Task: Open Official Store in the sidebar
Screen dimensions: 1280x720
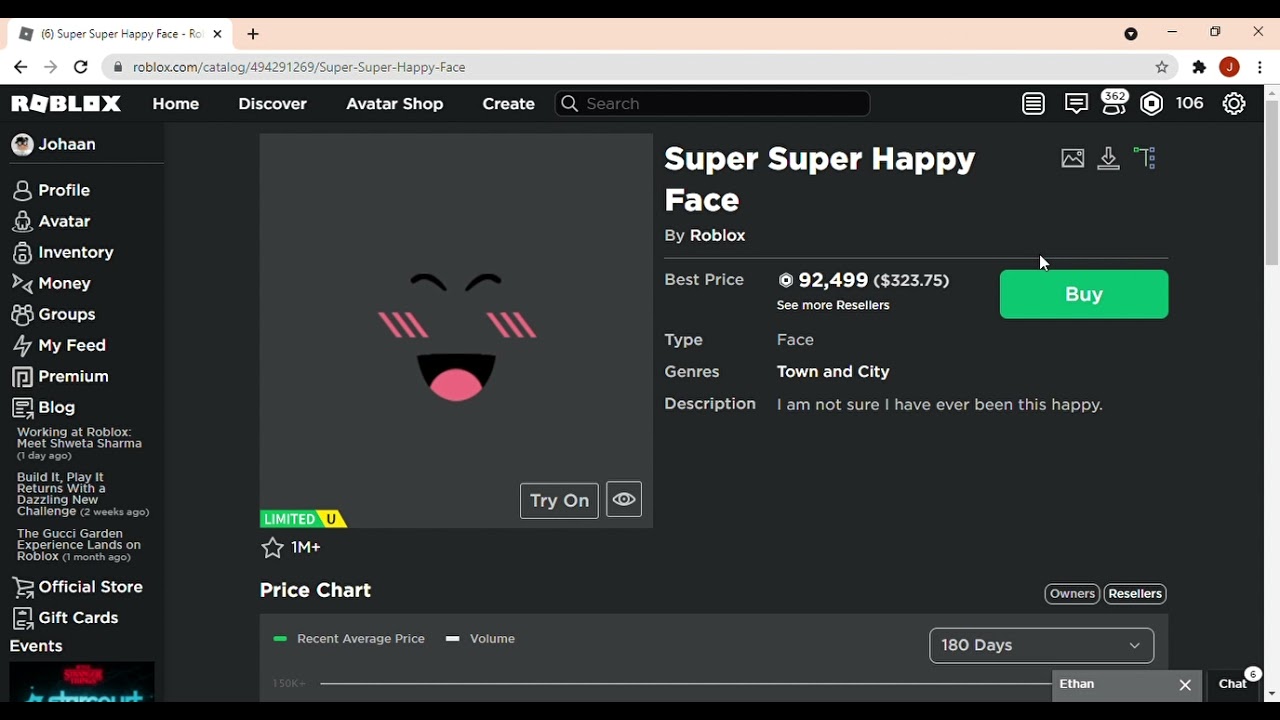Action: 78,587
